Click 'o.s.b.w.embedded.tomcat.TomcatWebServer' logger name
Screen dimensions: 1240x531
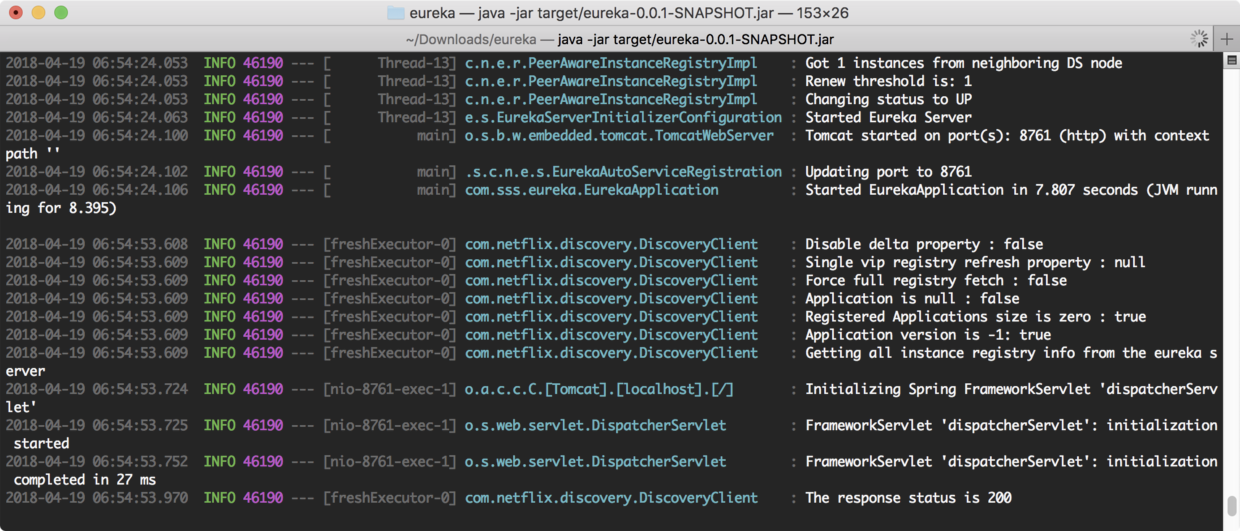[x=619, y=135]
